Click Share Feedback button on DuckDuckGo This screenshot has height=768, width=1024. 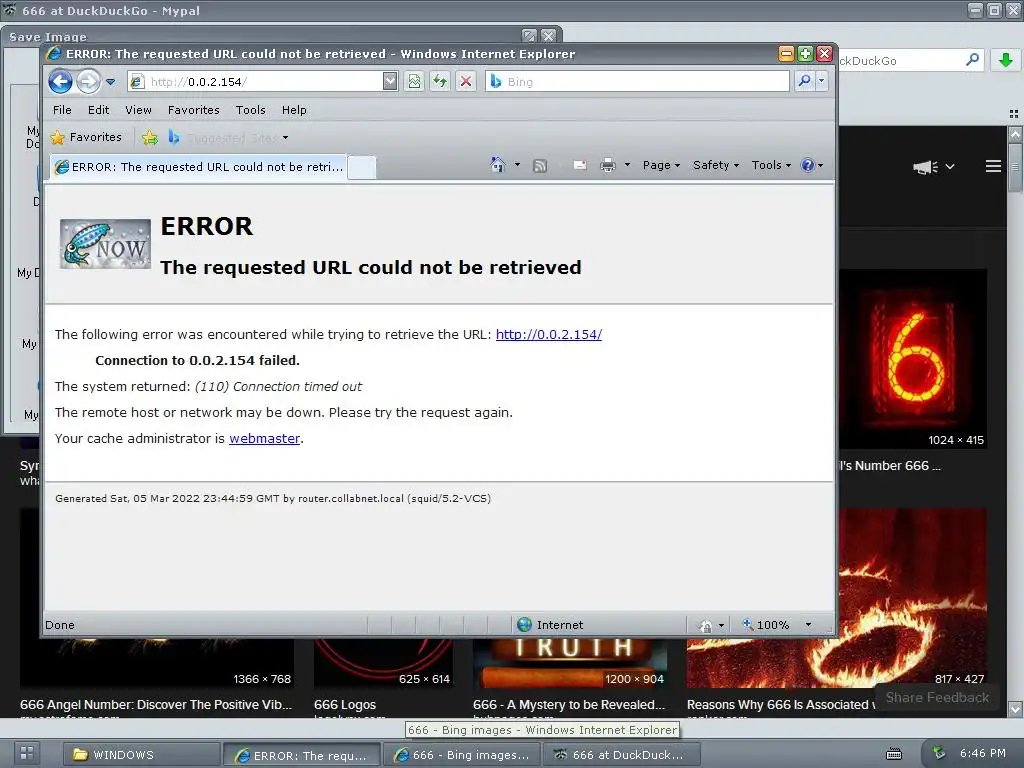coord(937,697)
